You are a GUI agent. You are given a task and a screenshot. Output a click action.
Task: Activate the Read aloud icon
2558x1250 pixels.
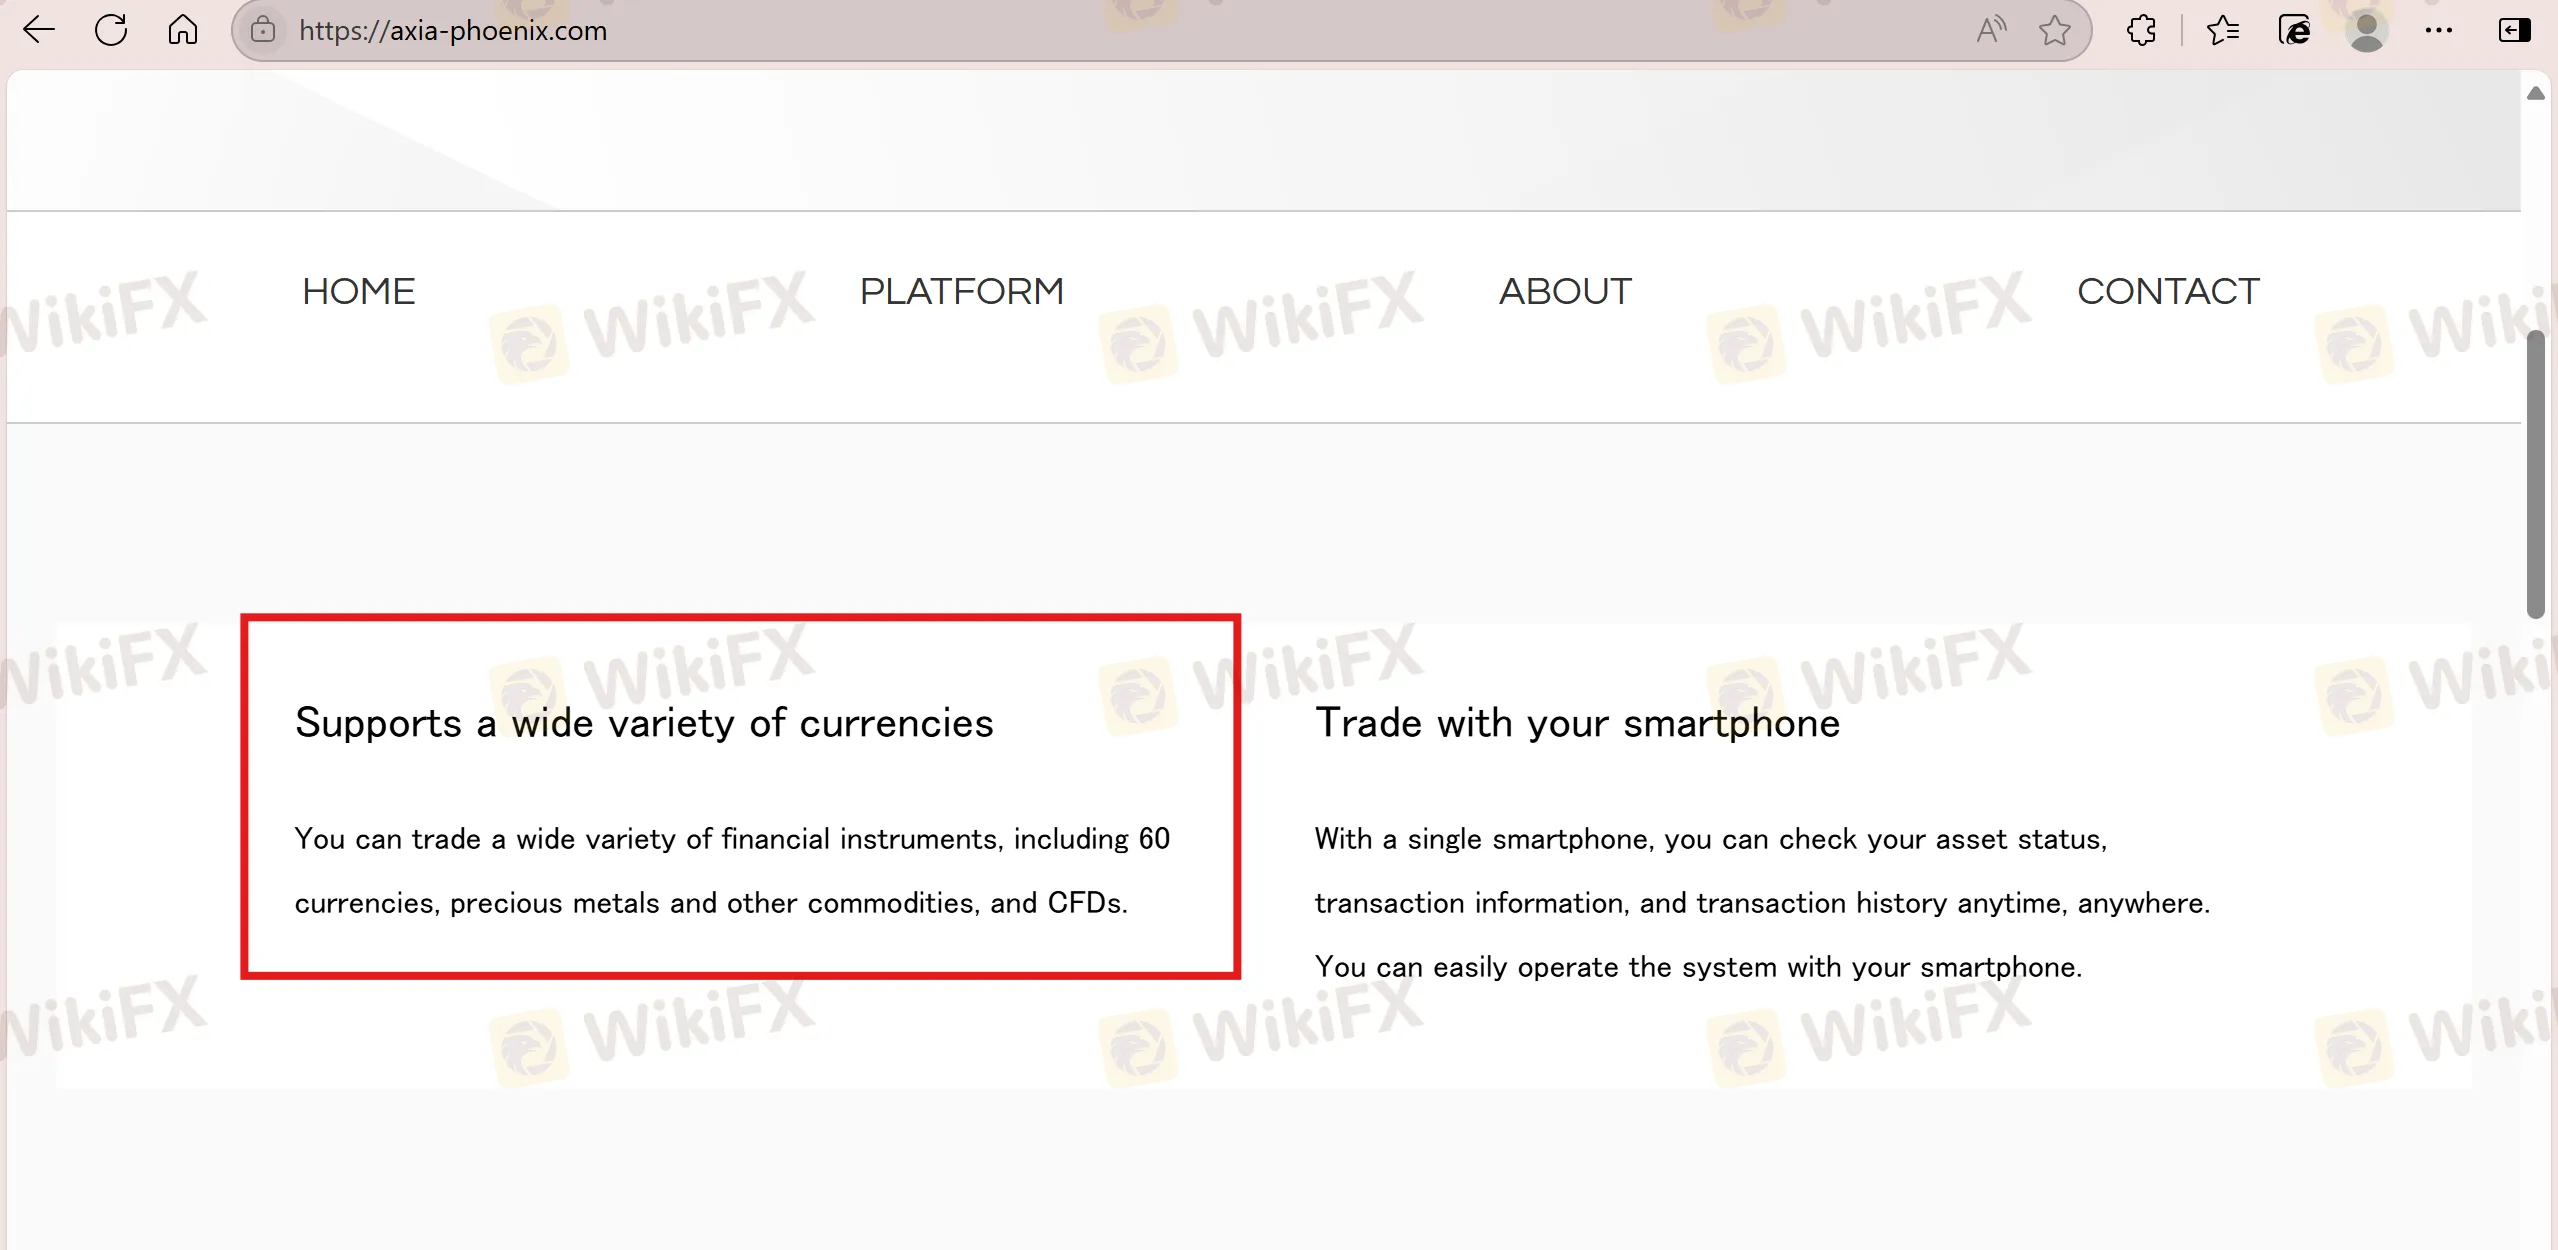coord(1991,30)
